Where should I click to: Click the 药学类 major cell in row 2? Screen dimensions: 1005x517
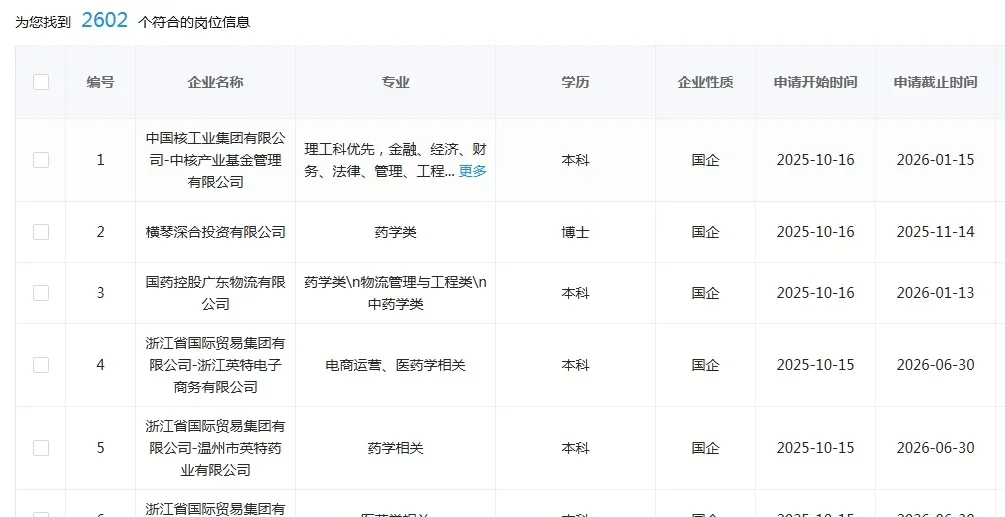395,232
